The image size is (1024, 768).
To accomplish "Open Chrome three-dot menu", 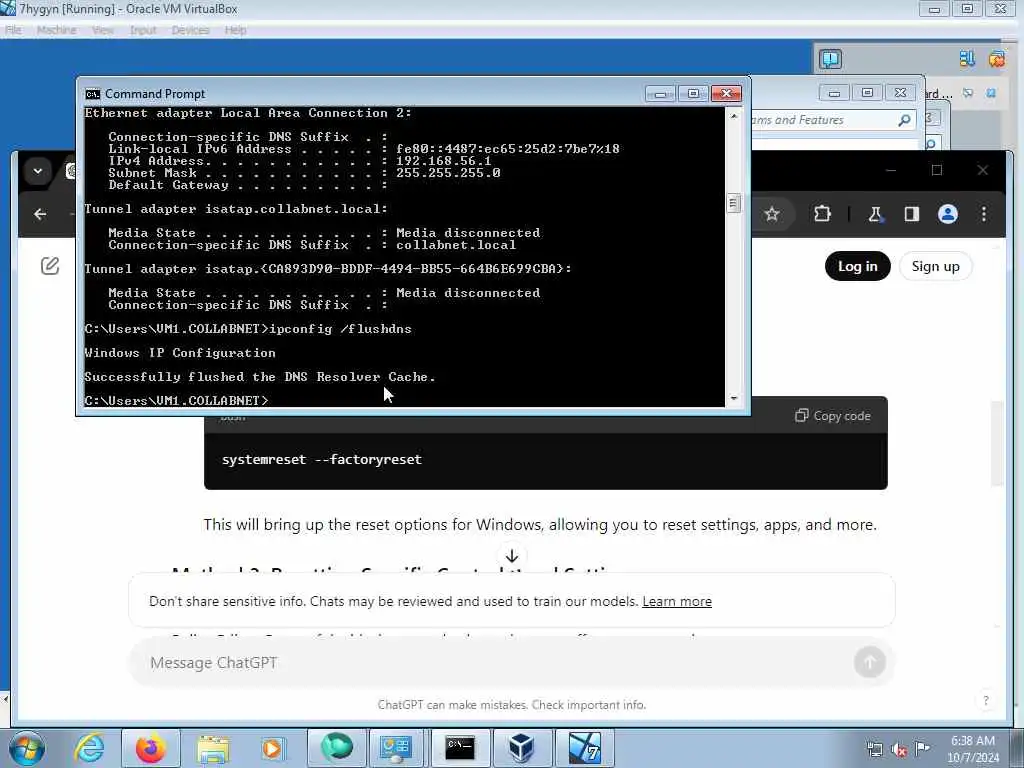I will (x=984, y=214).
